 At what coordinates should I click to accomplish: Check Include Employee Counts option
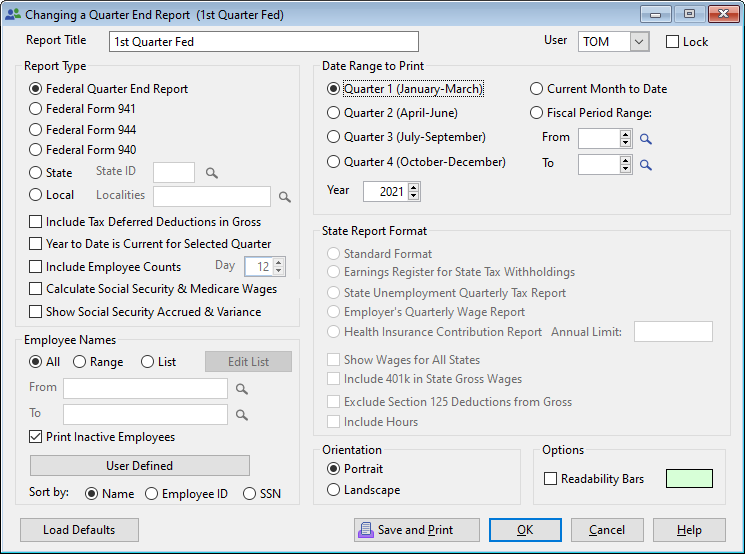coord(36,267)
